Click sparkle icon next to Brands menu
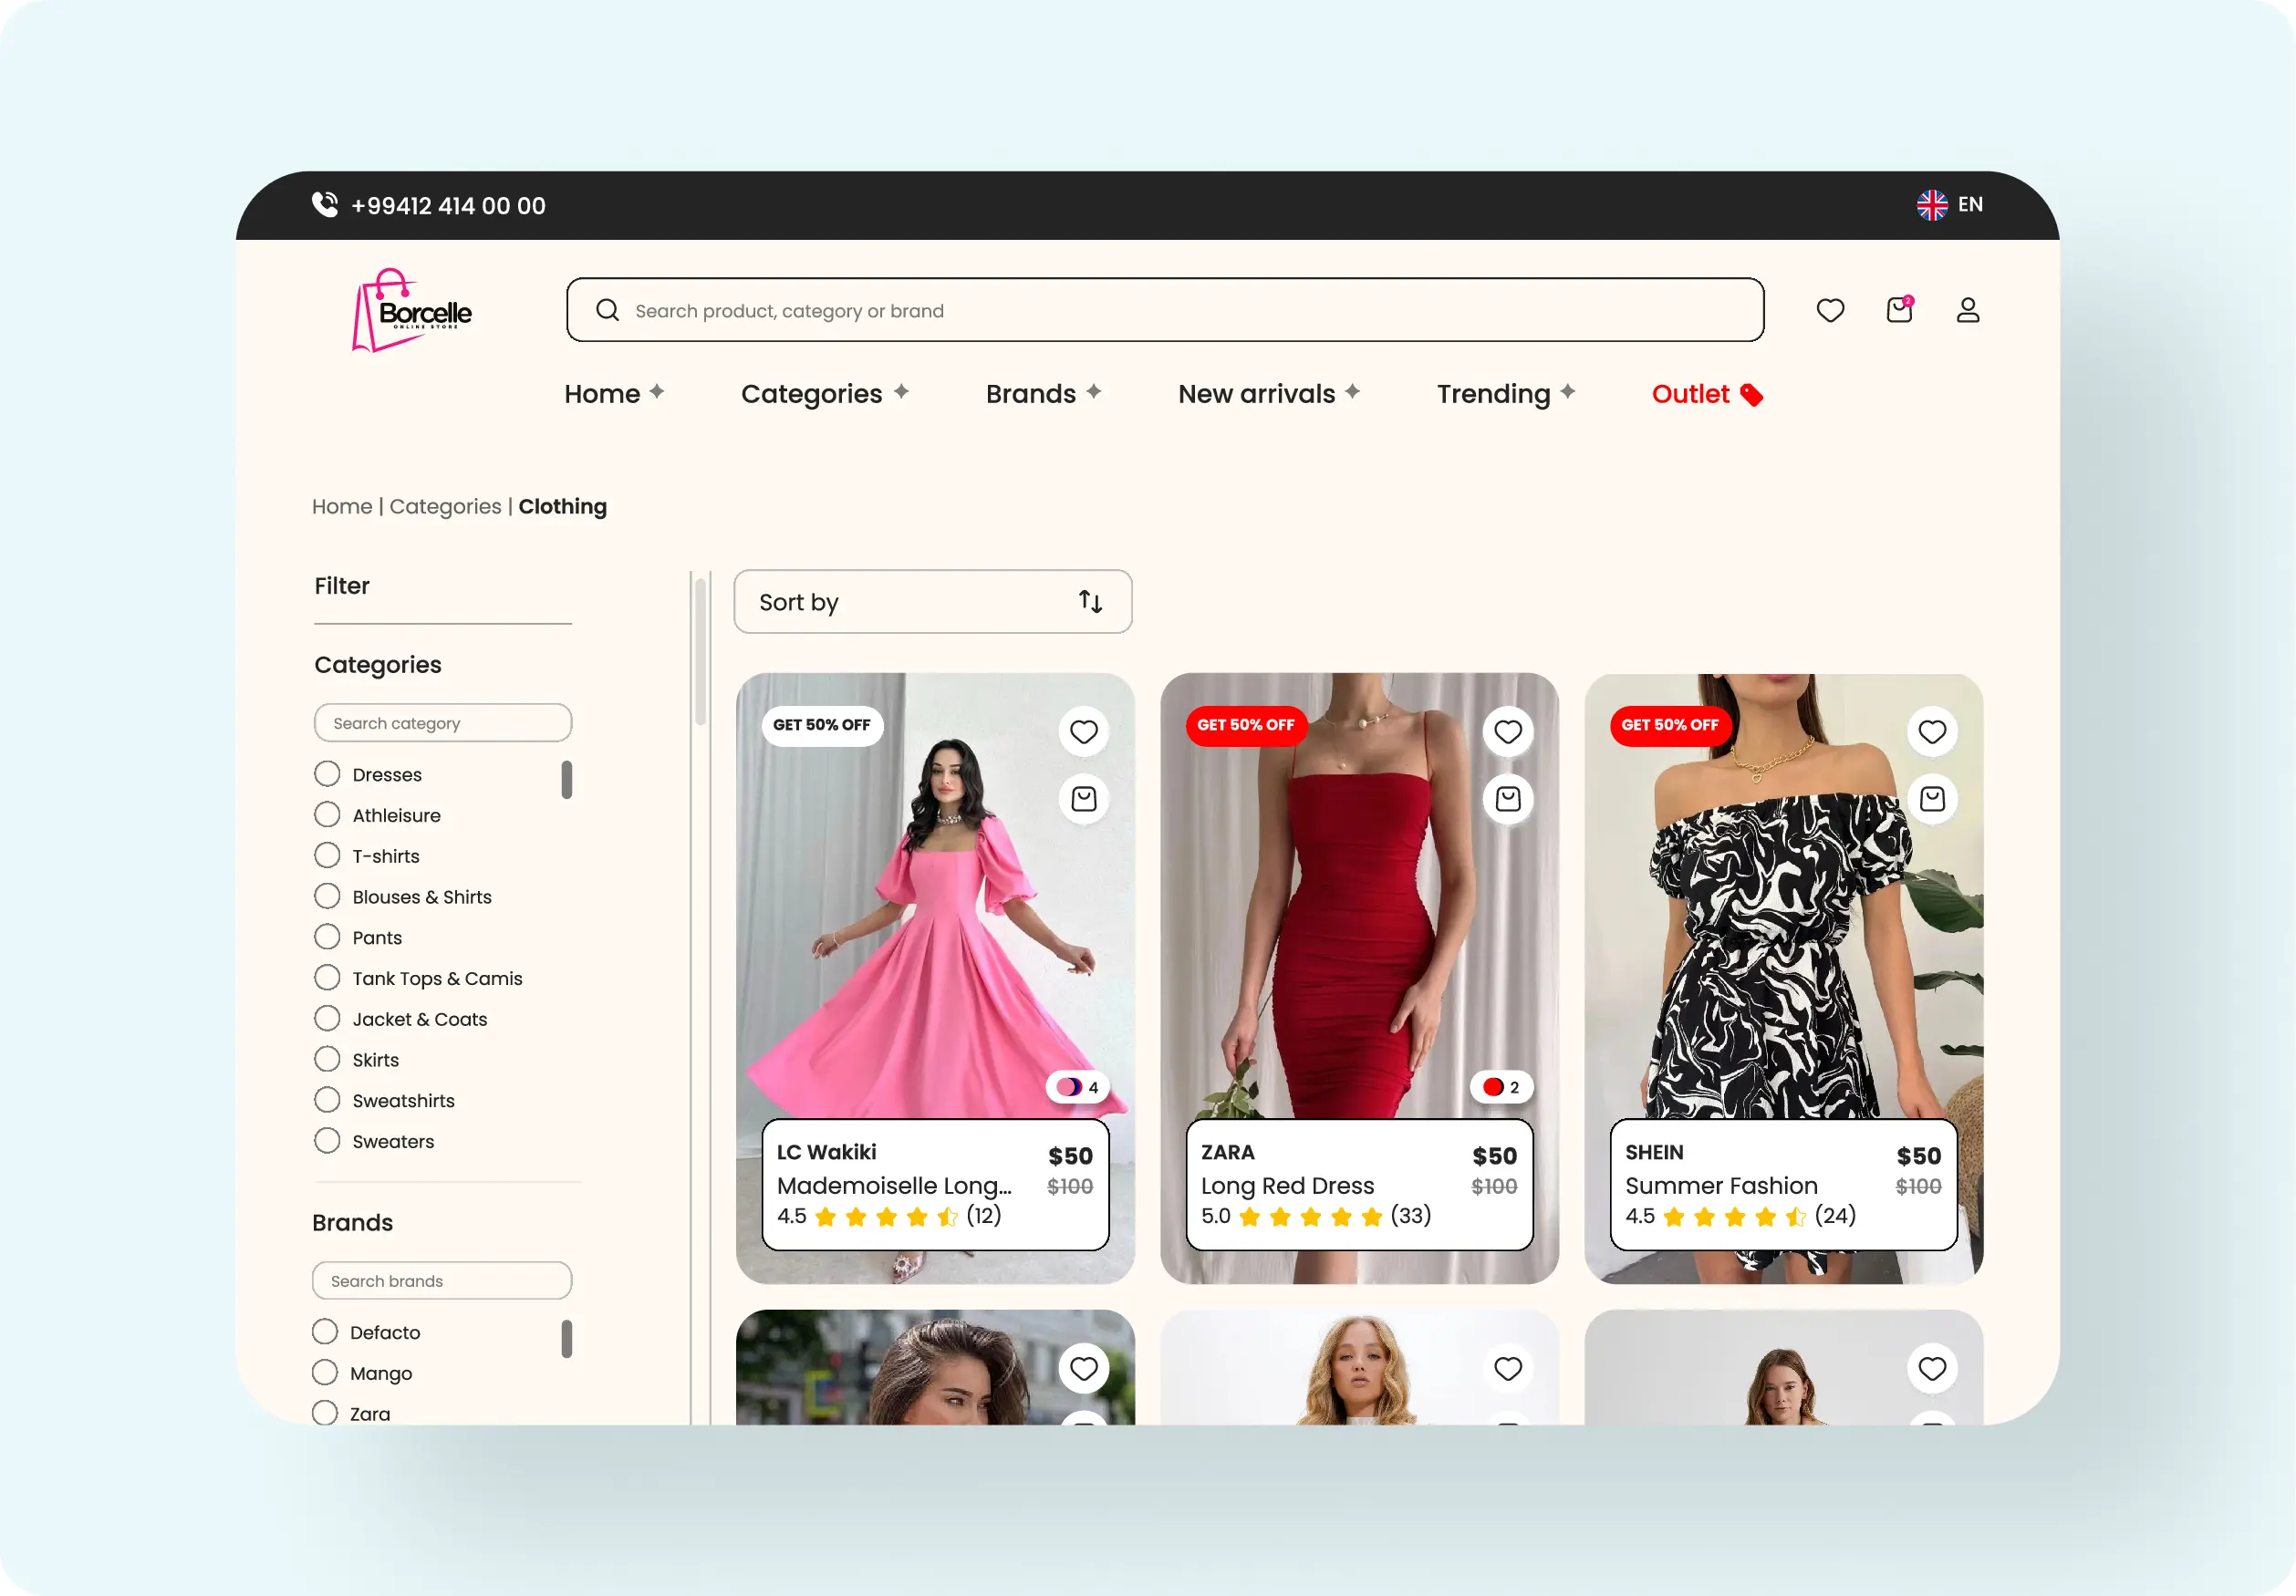 tap(1093, 391)
